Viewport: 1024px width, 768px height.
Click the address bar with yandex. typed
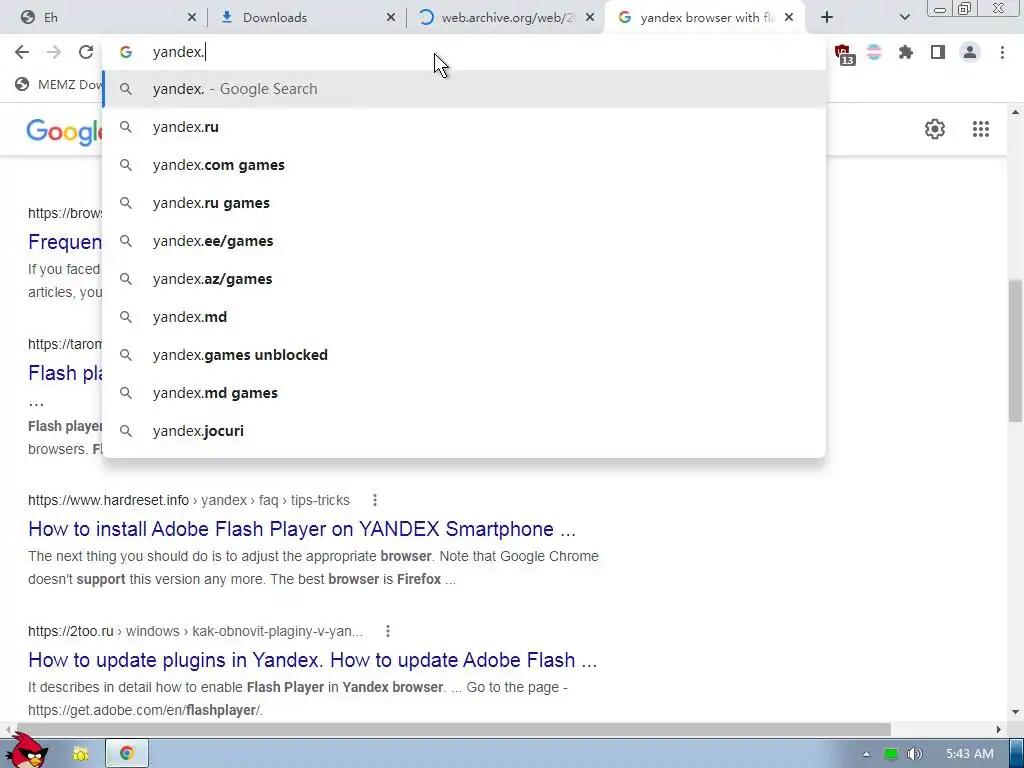tap(464, 52)
